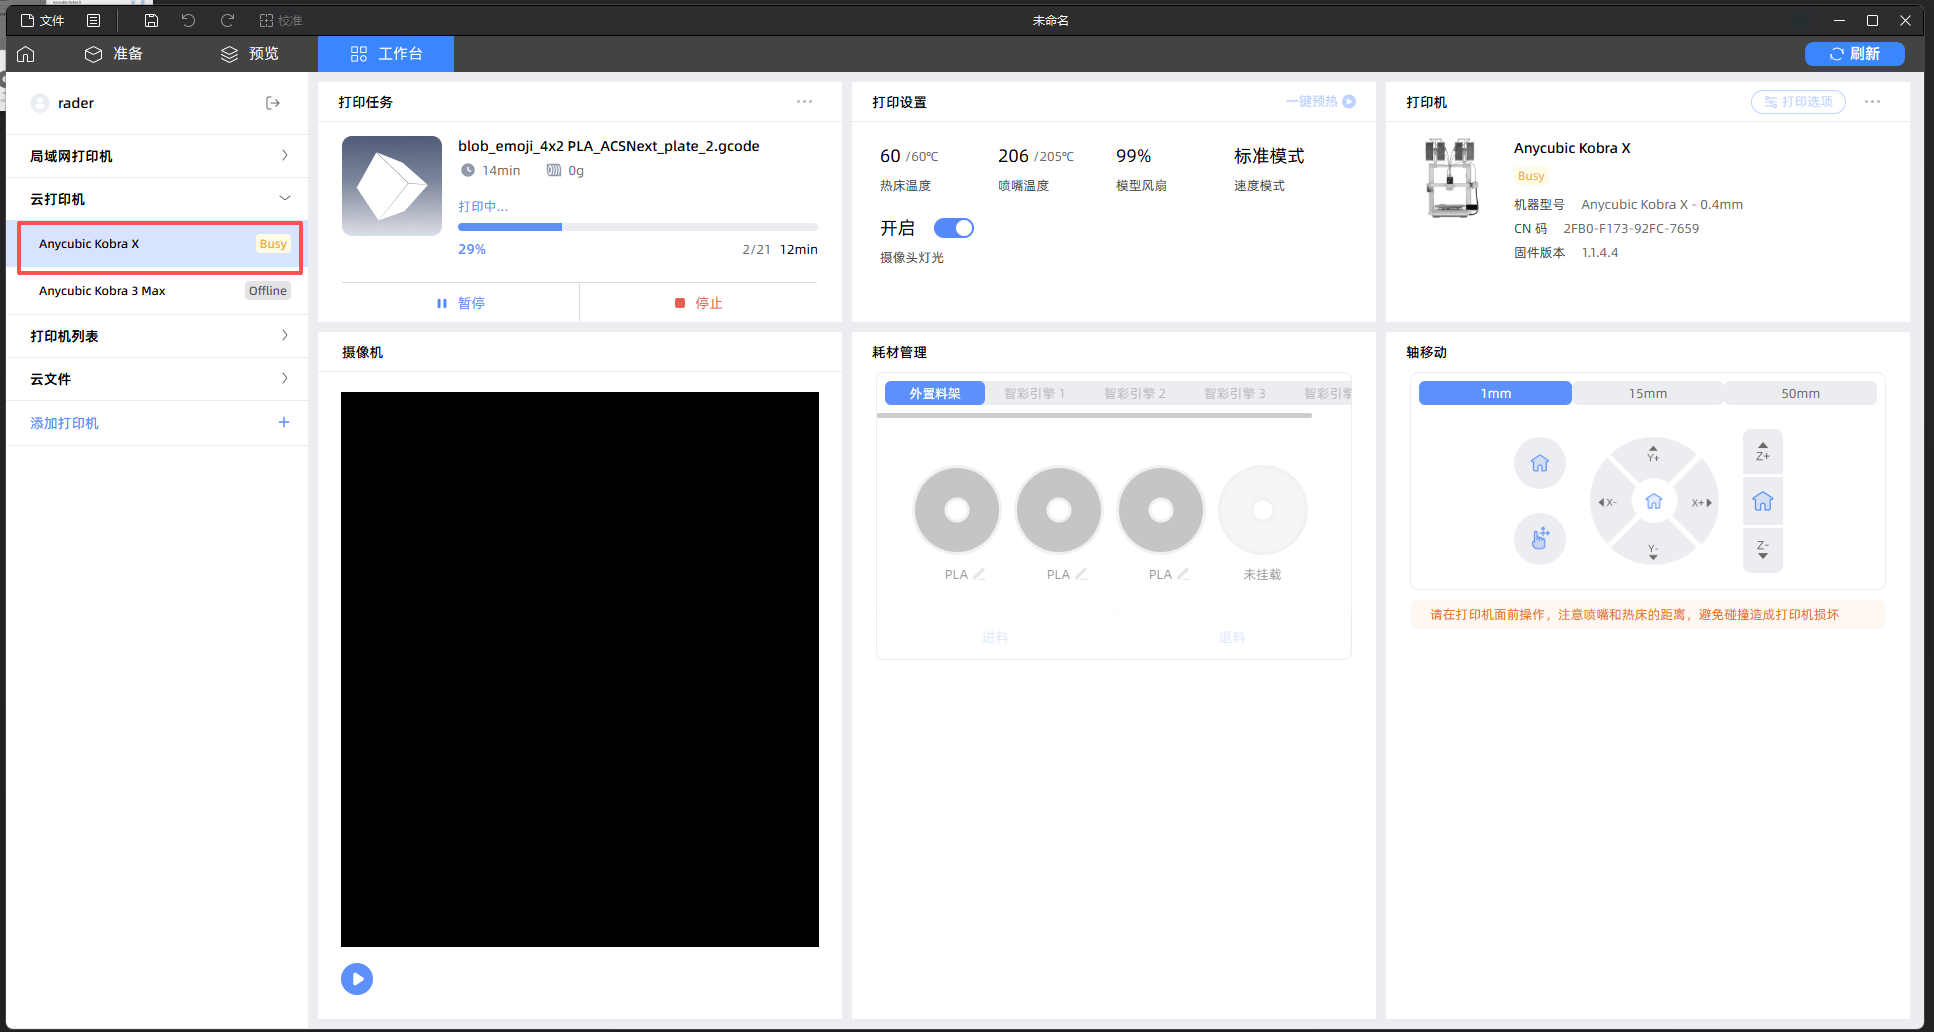This screenshot has width=1934, height=1032.
Task: Open 打印机 panel more options
Action: pyautogui.click(x=1872, y=102)
